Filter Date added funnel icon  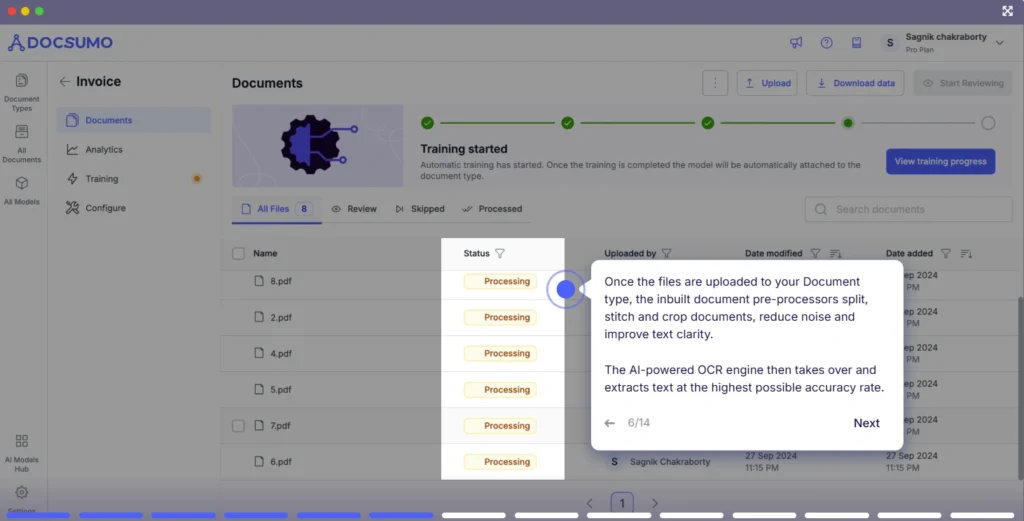coord(946,253)
